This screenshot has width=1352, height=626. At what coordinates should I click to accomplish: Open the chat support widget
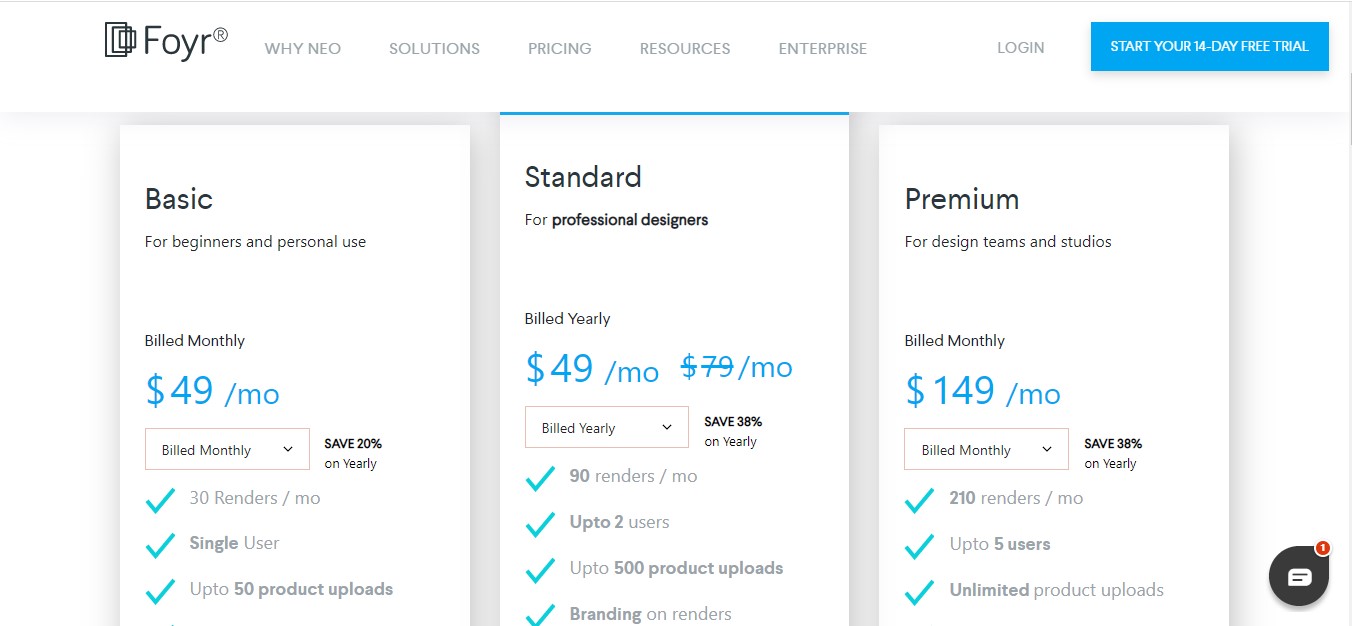[x=1298, y=576]
